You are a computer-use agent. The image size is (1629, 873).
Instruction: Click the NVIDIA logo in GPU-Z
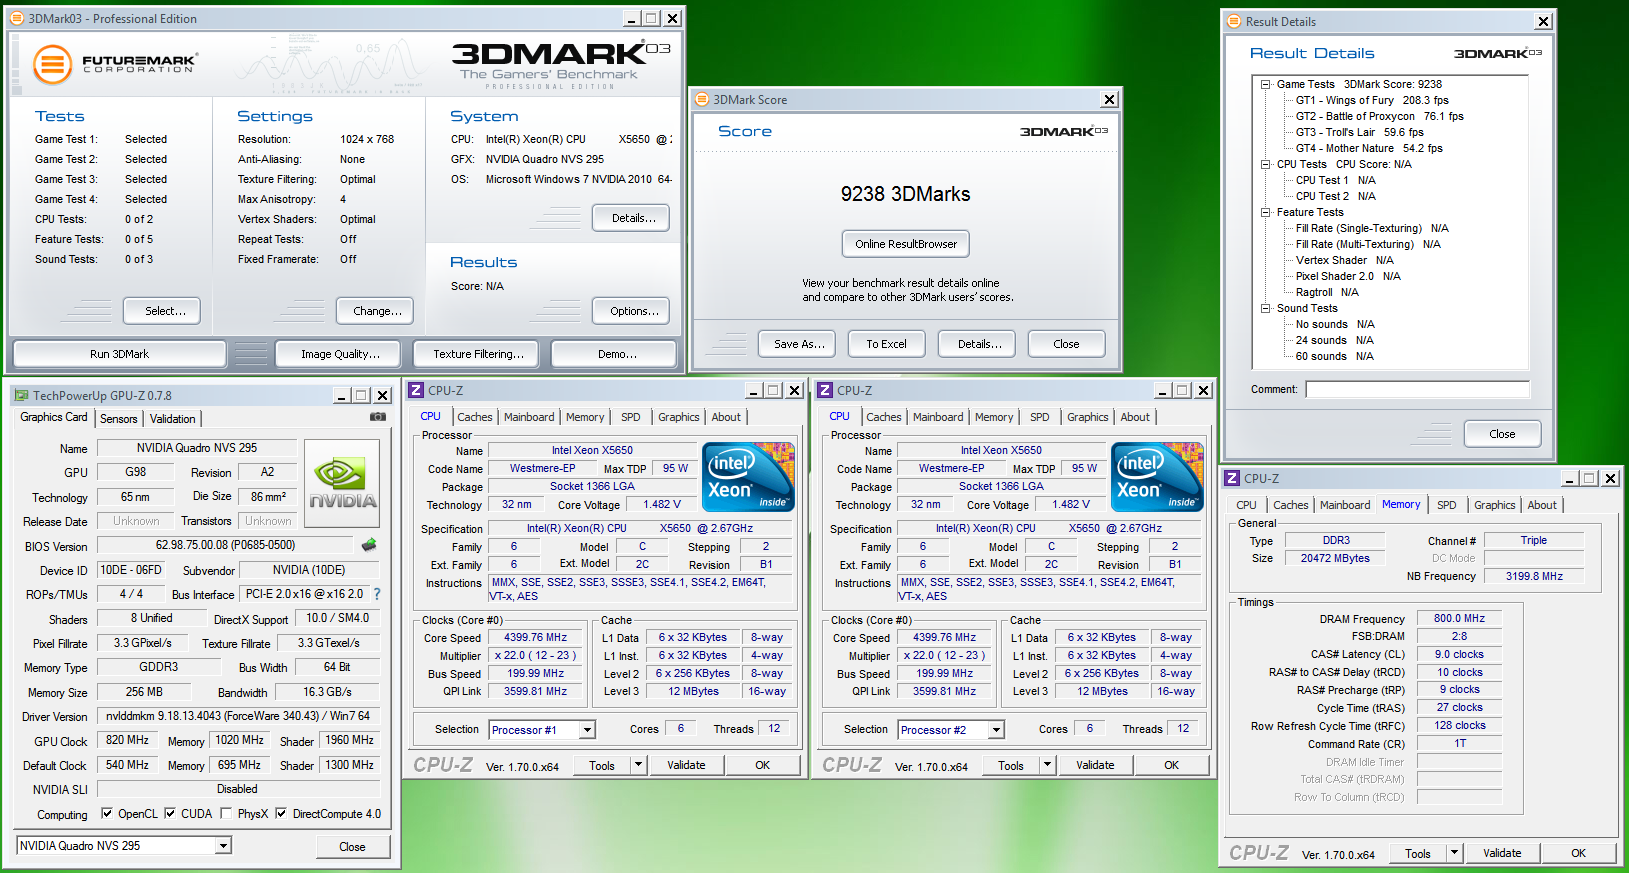click(x=342, y=484)
